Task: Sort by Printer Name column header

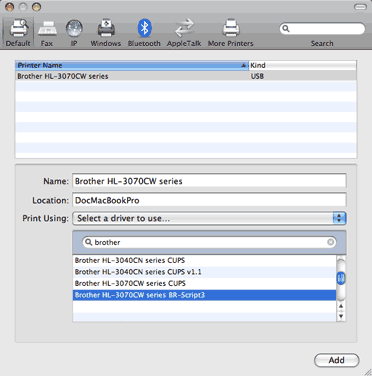Action: click(x=132, y=65)
